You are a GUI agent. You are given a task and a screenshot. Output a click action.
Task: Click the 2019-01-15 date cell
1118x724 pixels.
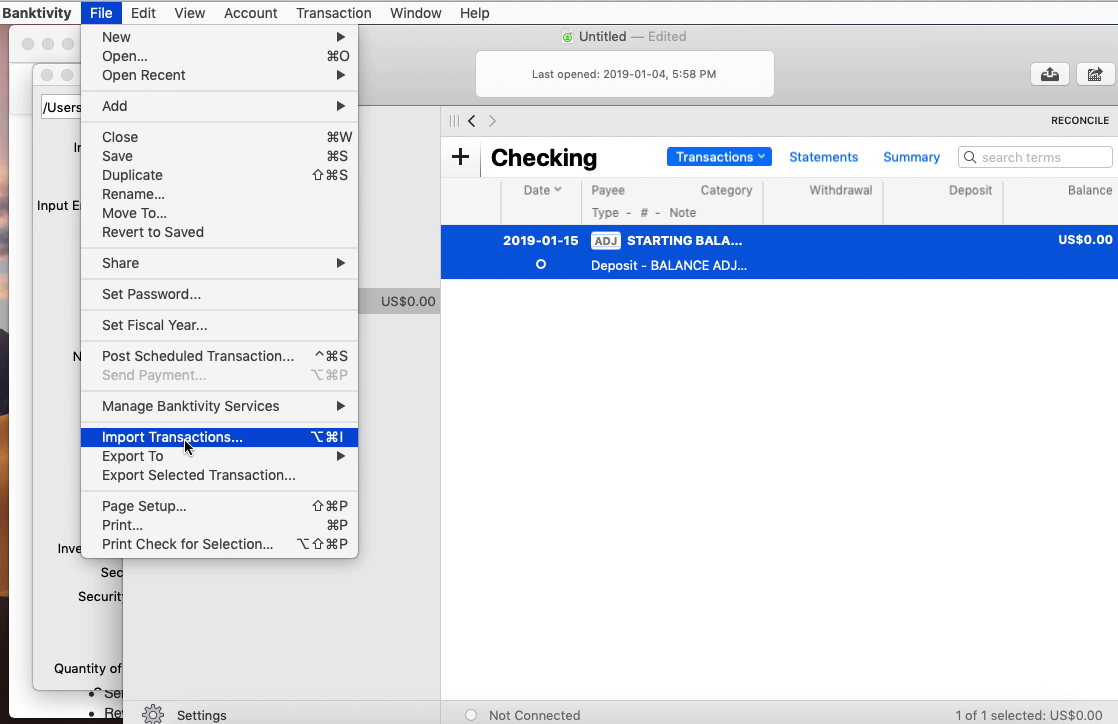tap(540, 241)
